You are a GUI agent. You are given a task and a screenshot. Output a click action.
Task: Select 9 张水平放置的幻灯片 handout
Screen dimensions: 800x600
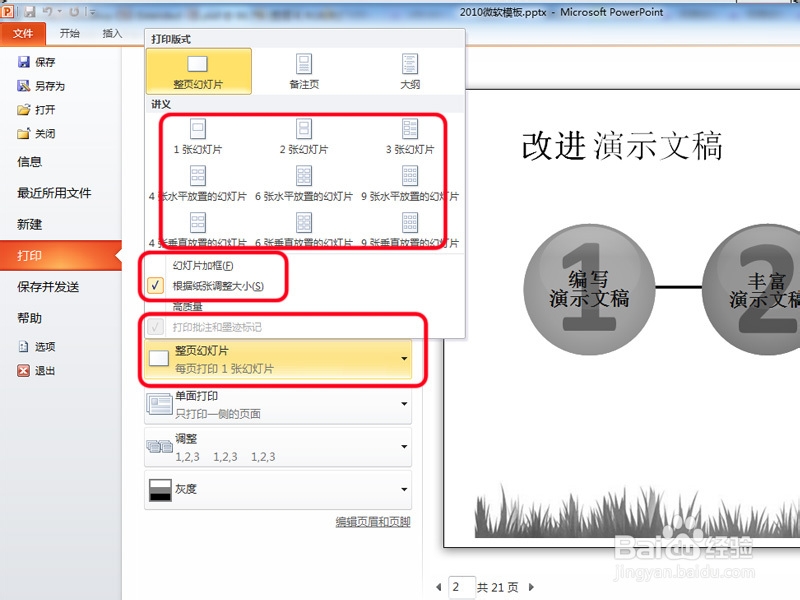point(410,176)
